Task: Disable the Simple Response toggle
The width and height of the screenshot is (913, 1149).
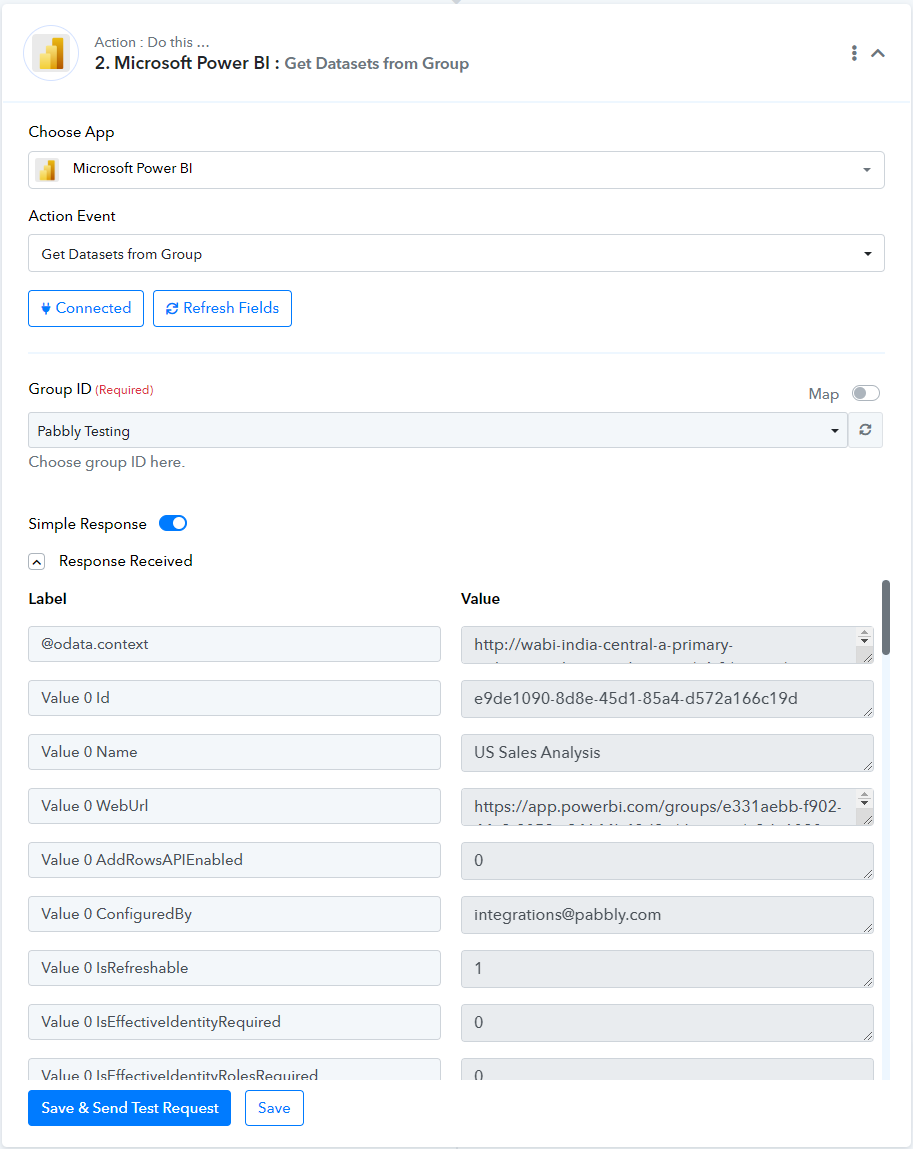Action: (x=173, y=523)
